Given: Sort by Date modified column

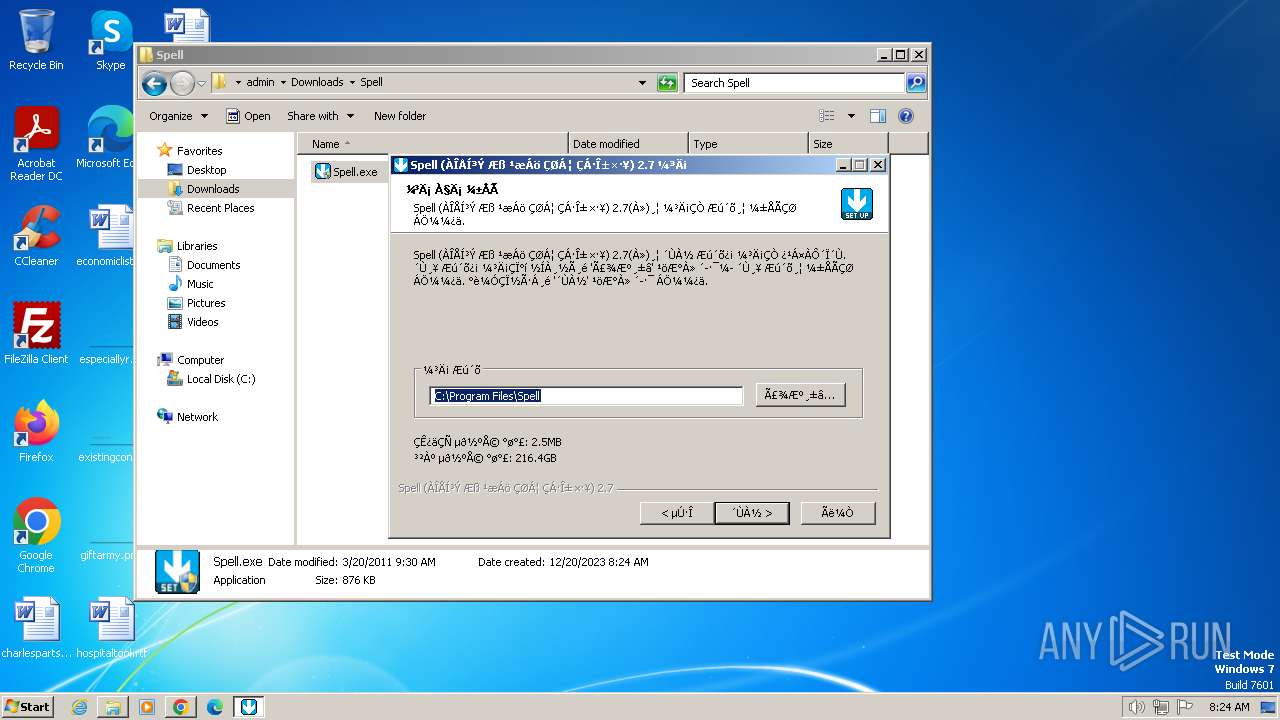Looking at the screenshot, I should pyautogui.click(x=628, y=144).
